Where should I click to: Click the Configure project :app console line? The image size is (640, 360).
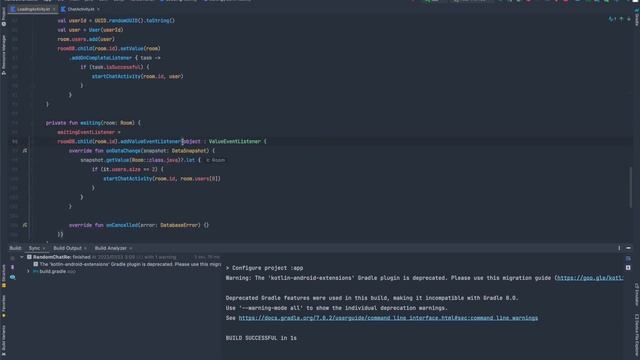(264, 268)
